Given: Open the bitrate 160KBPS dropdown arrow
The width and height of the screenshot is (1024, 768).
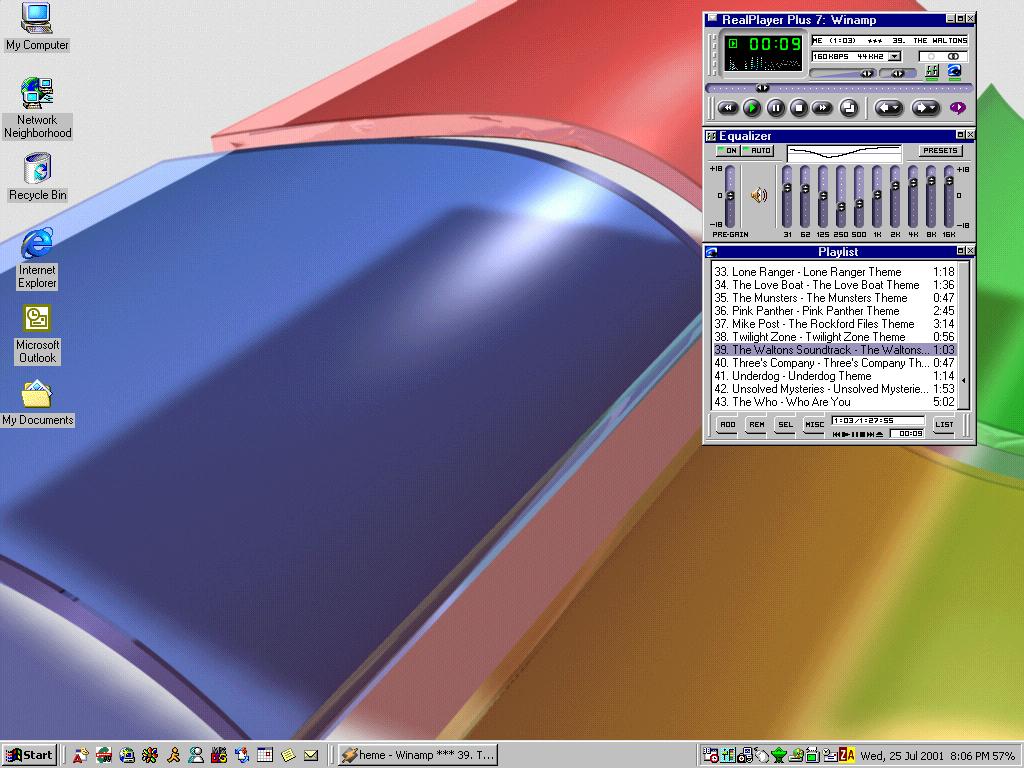Looking at the screenshot, I should click(894, 57).
